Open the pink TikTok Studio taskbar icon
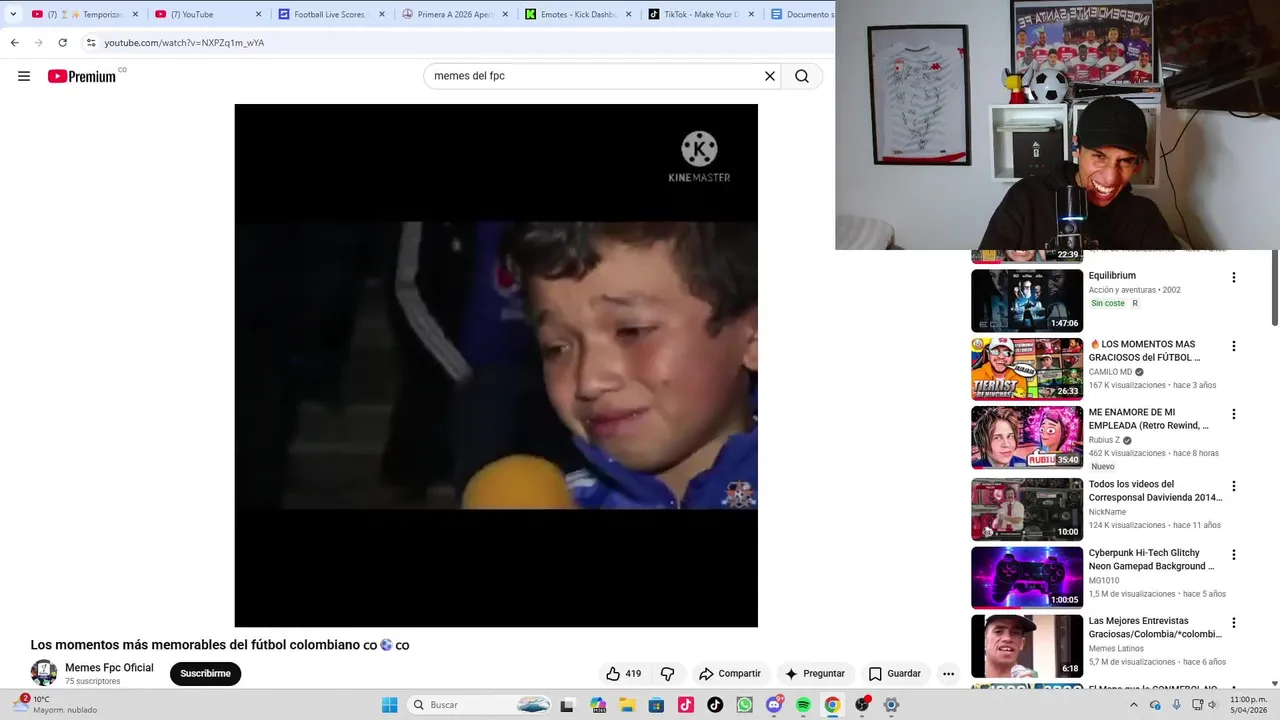1280x720 pixels. 686,705
